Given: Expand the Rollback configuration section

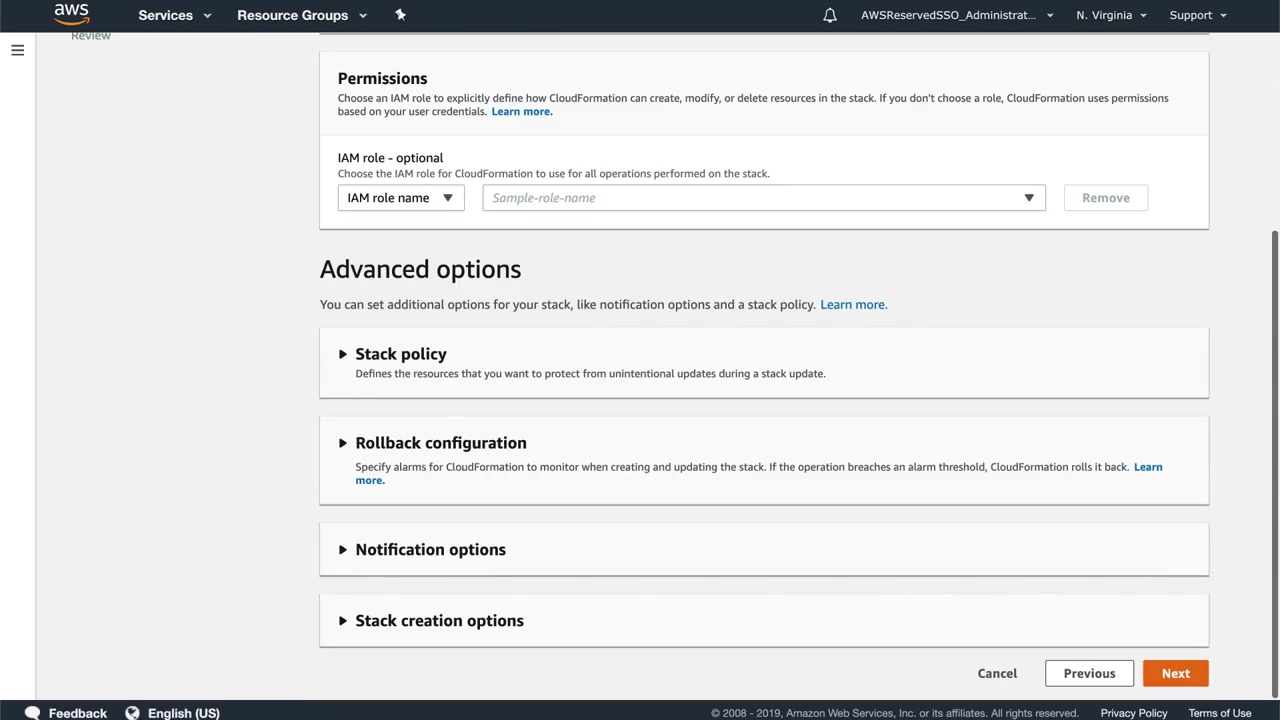Looking at the screenshot, I should [x=440, y=443].
